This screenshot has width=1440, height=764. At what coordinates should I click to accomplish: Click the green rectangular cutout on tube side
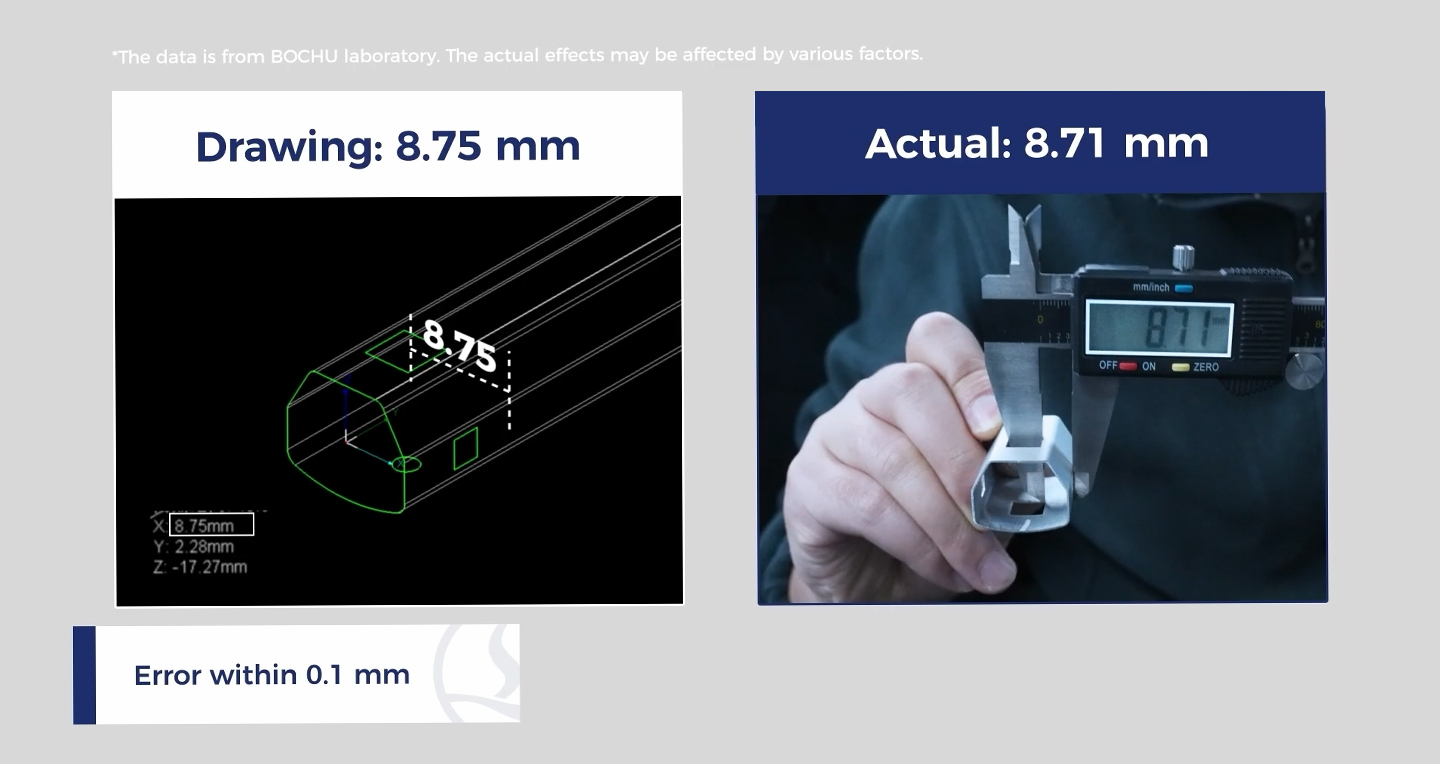466,448
